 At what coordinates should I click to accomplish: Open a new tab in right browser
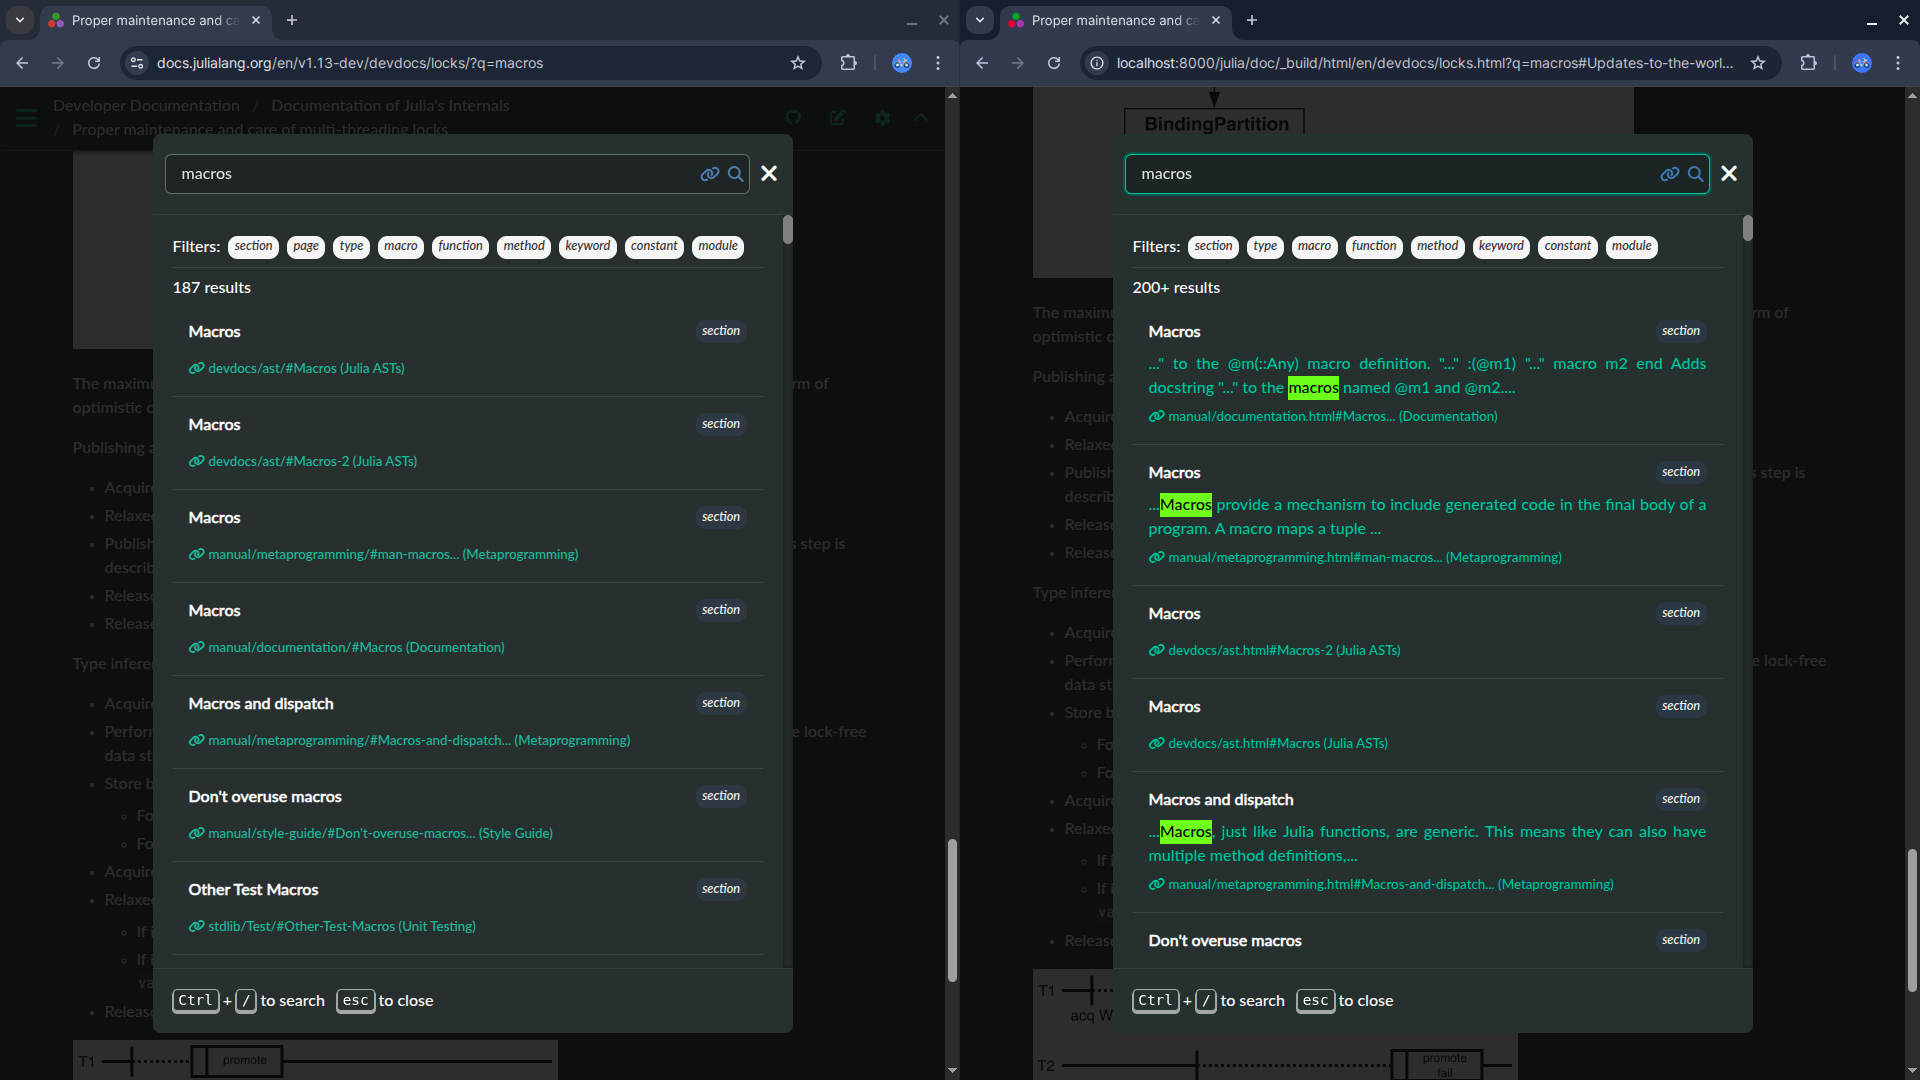(x=1252, y=20)
